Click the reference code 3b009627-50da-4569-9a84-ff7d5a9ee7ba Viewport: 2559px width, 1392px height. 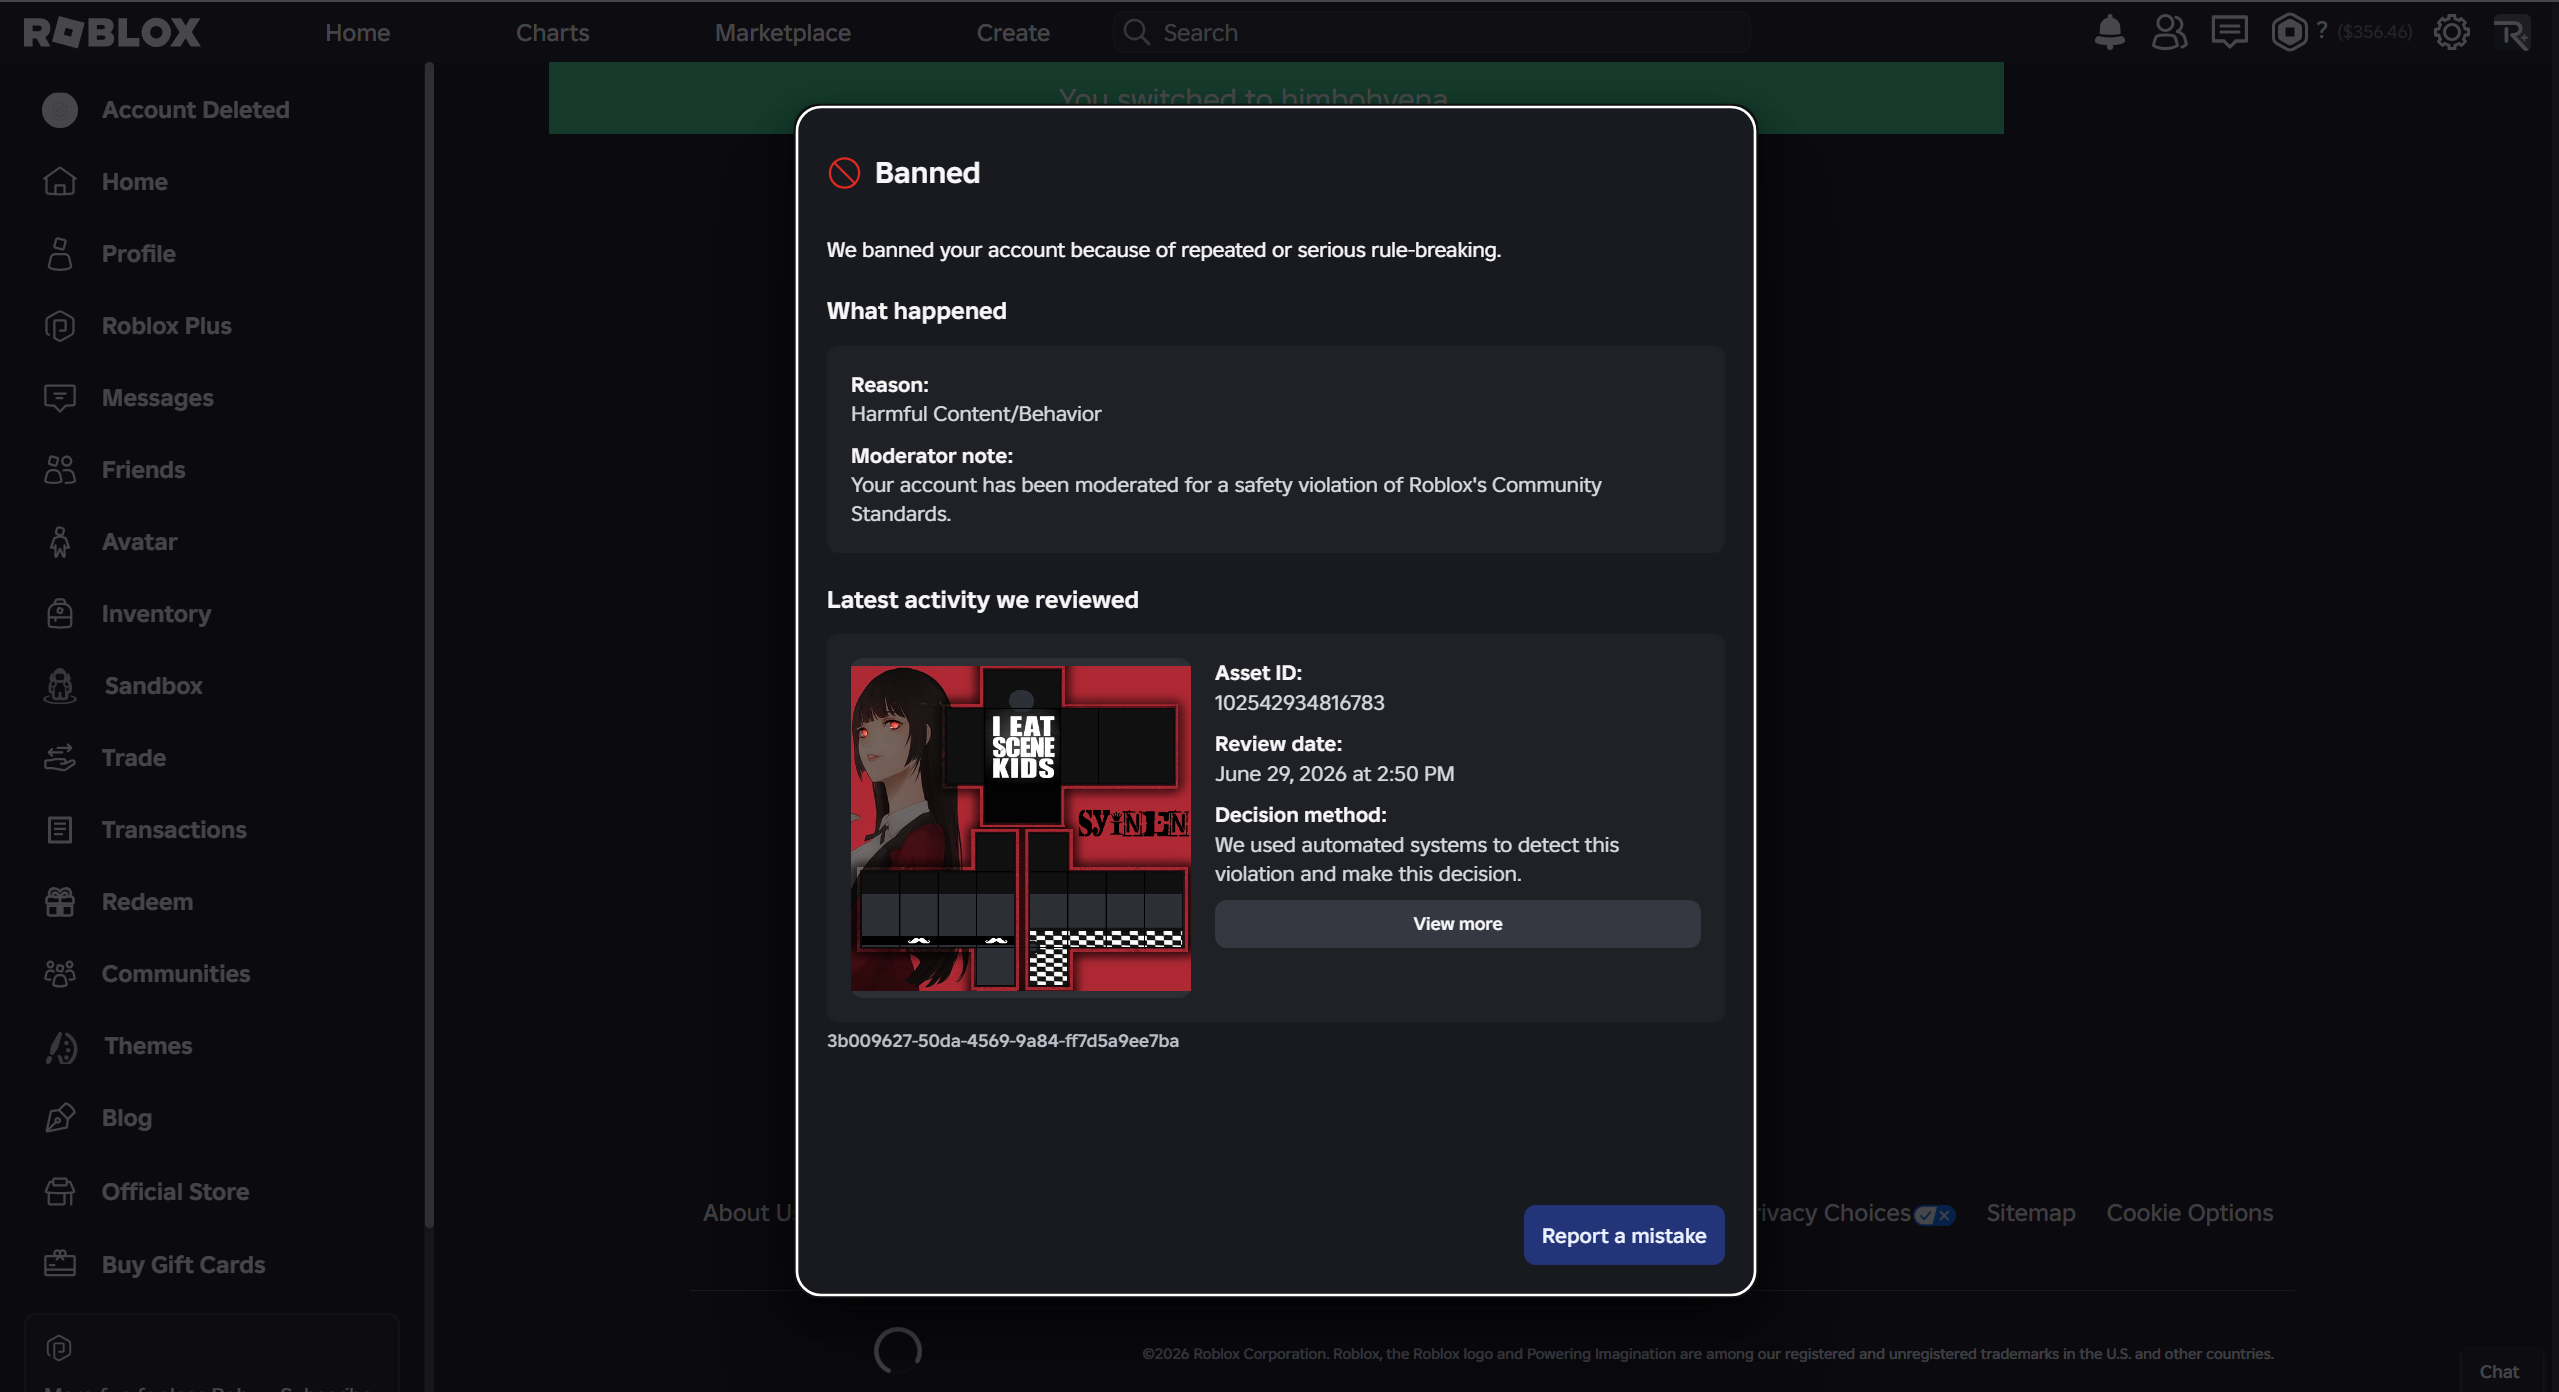pyautogui.click(x=1002, y=1041)
